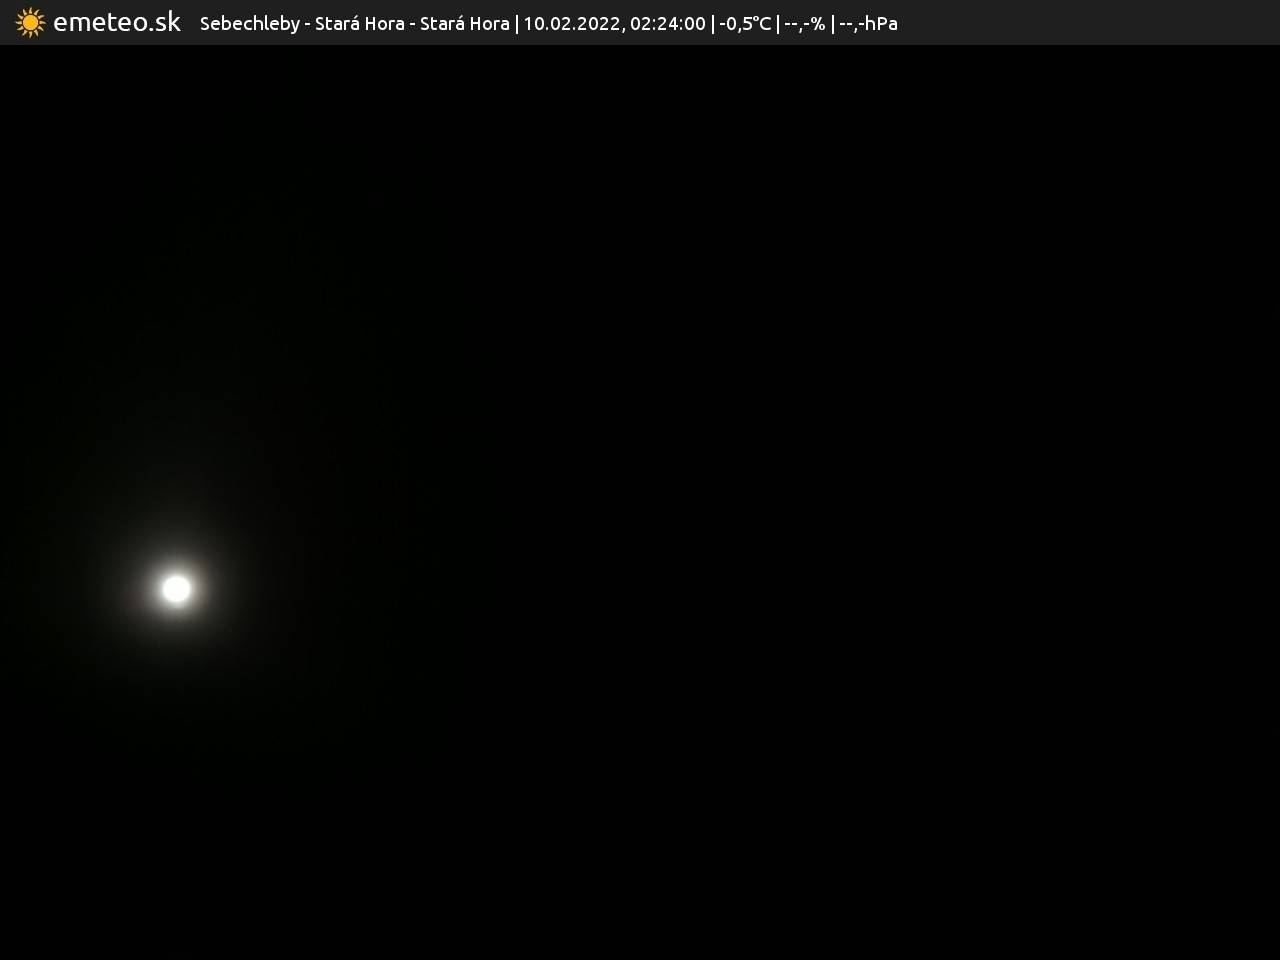1280x960 pixels.
Task: Click the dash between the two Stará Hora labels
Action: [x=412, y=24]
